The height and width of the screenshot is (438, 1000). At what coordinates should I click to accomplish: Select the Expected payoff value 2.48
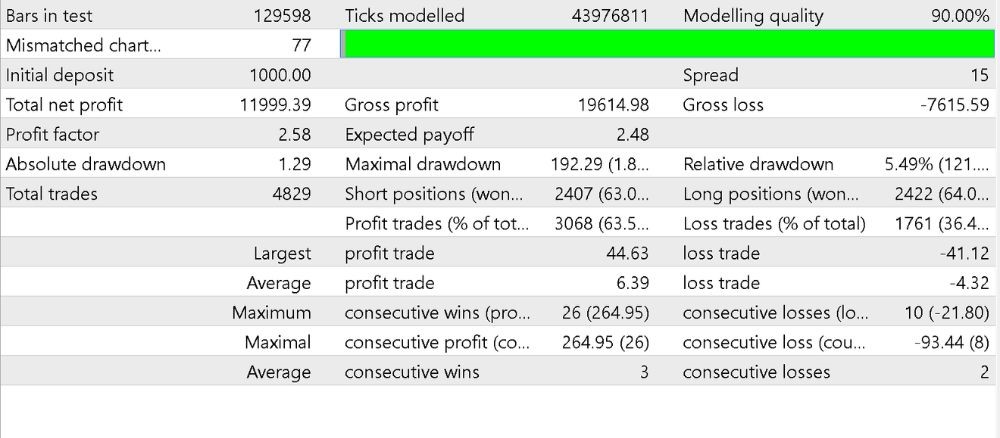632,134
